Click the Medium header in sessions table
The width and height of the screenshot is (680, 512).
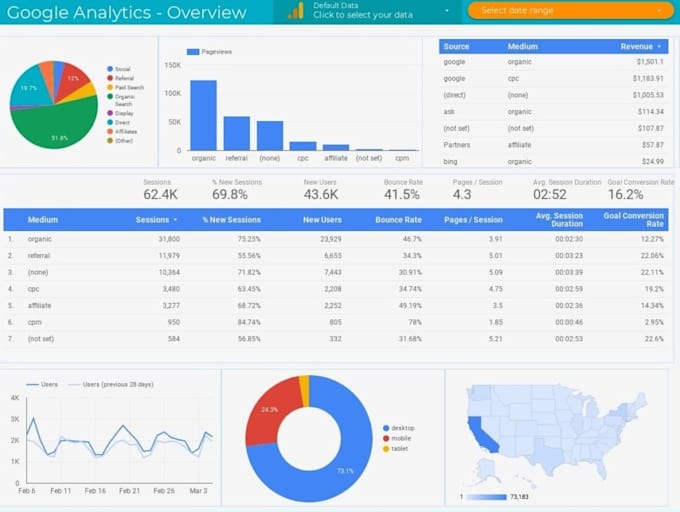[42, 220]
